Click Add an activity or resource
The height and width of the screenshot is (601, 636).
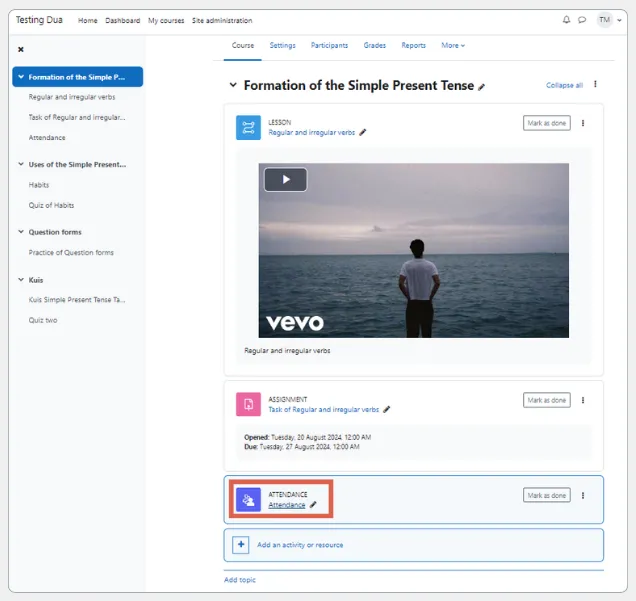pyautogui.click(x=300, y=545)
